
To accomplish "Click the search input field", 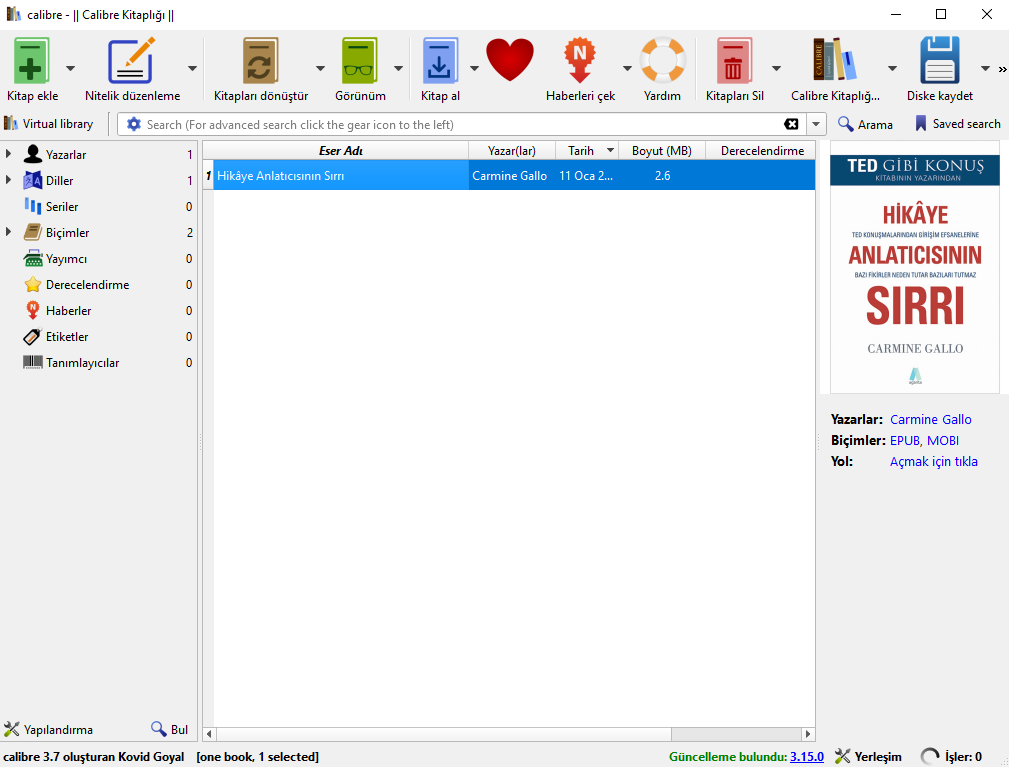I will [x=460, y=124].
